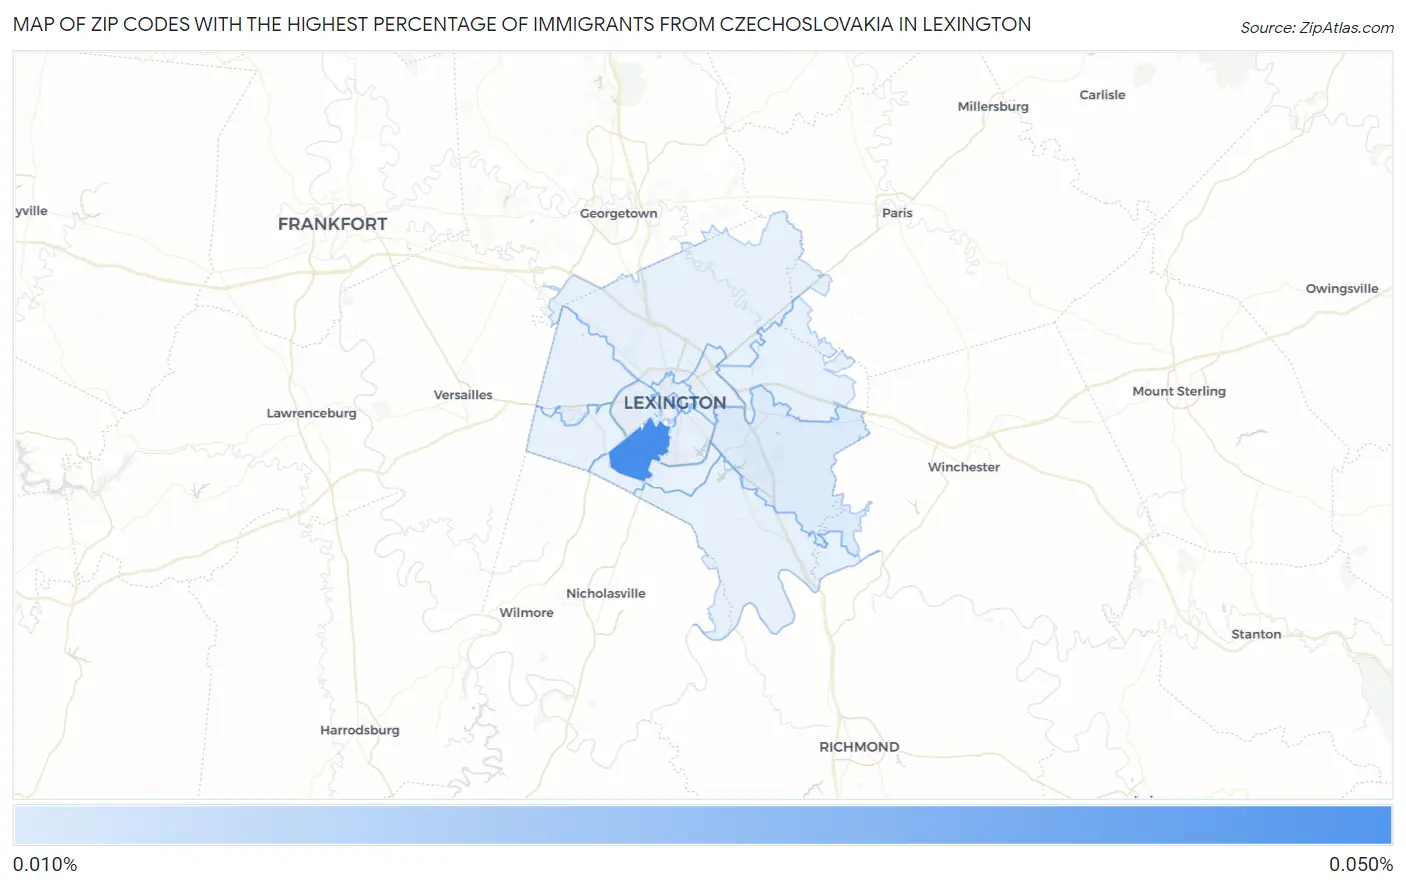Click the 0.050% legend maximum value
Viewport: 1406px width, 885px height.
[1361, 865]
